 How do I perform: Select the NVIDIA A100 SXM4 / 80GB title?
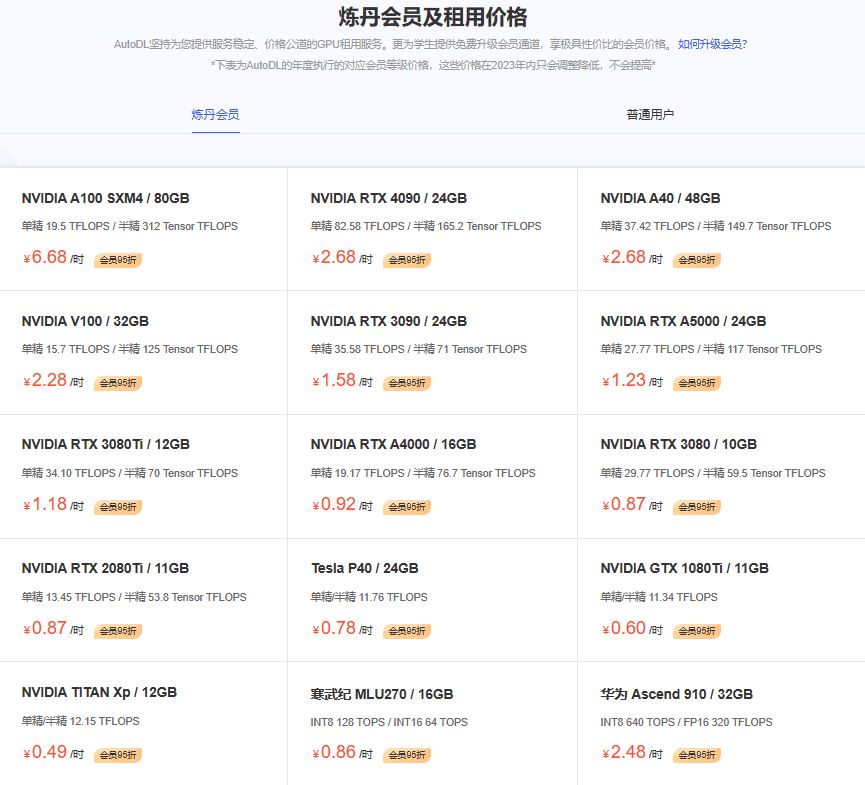click(105, 198)
